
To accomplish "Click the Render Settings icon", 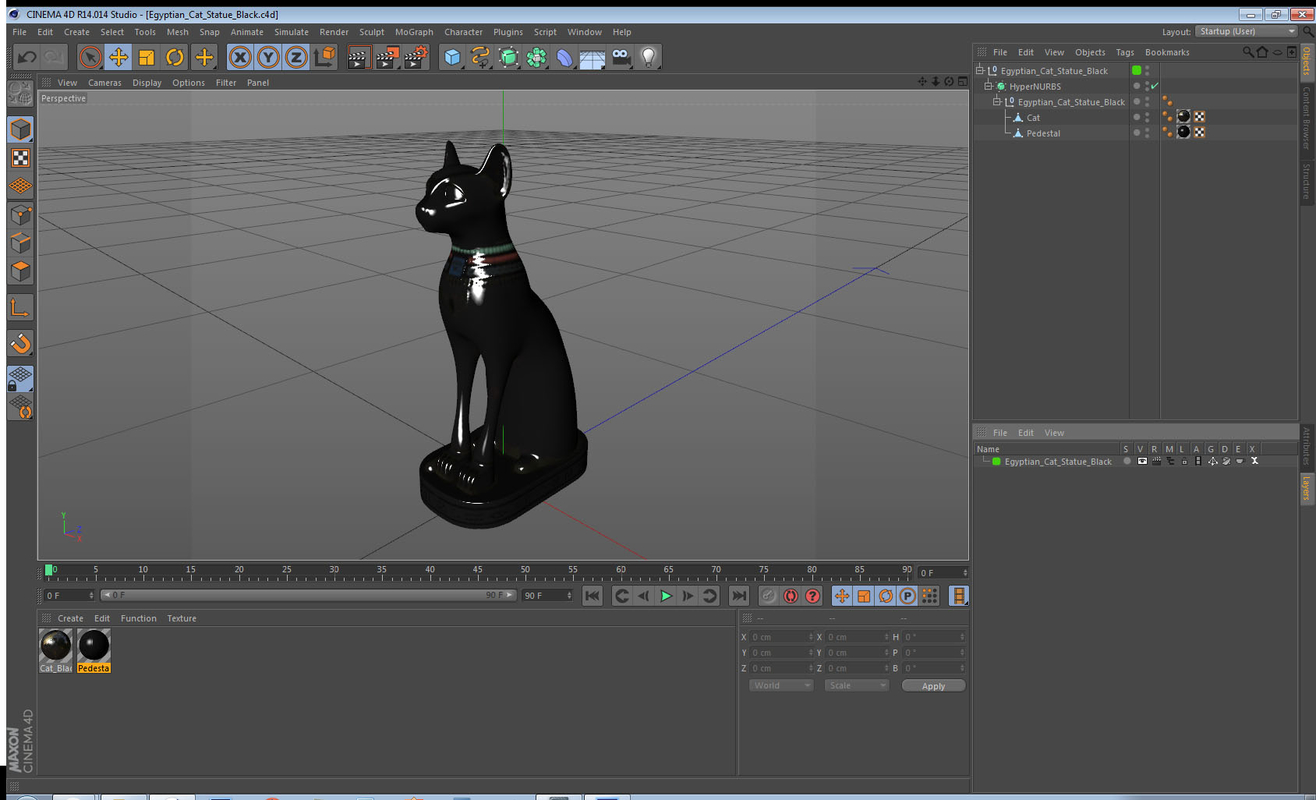I will click(x=413, y=57).
